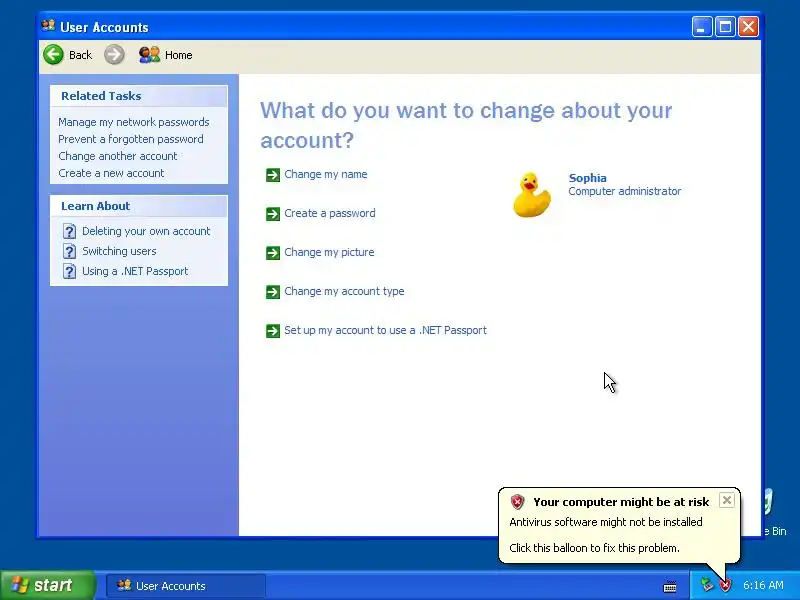This screenshot has height=600, width=800.
Task: Click the gray Forward arrow icon
Action: pyautogui.click(x=114, y=55)
